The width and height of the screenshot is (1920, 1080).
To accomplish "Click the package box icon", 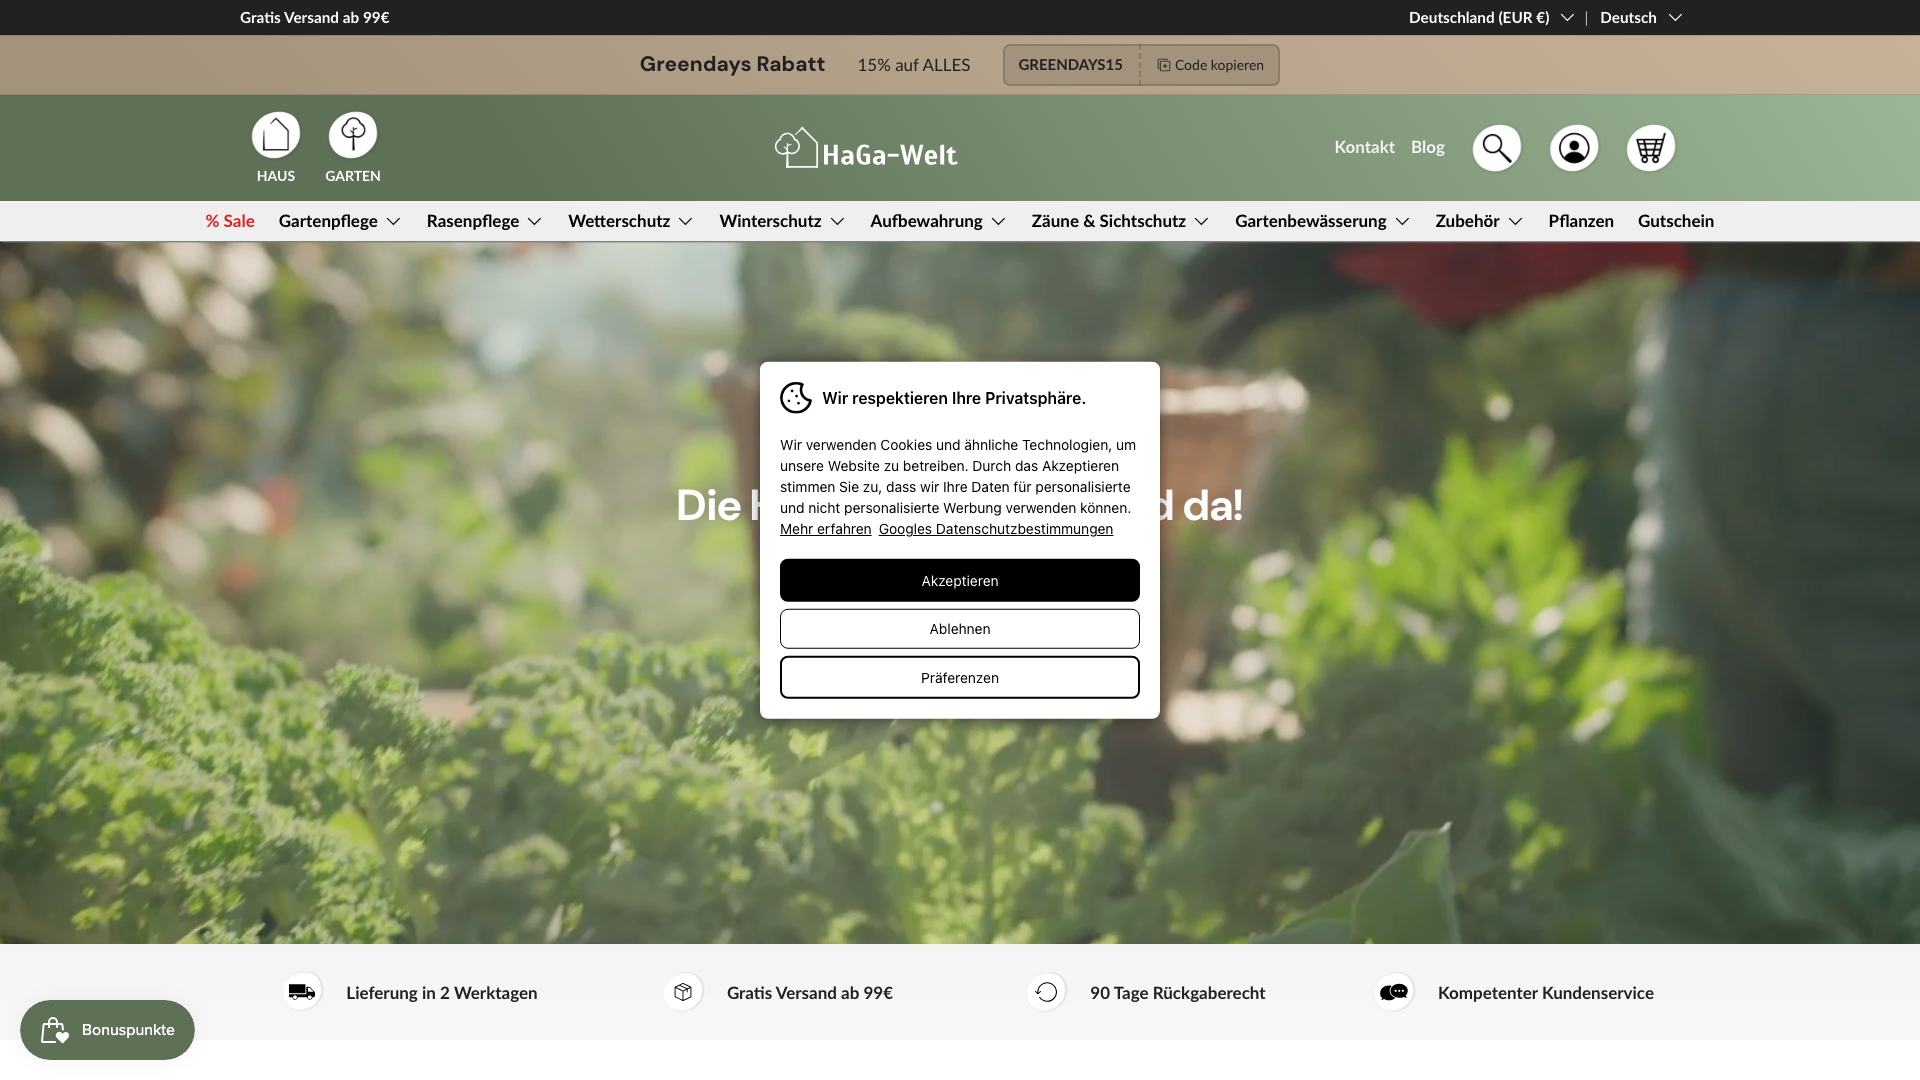I will pyautogui.click(x=683, y=992).
